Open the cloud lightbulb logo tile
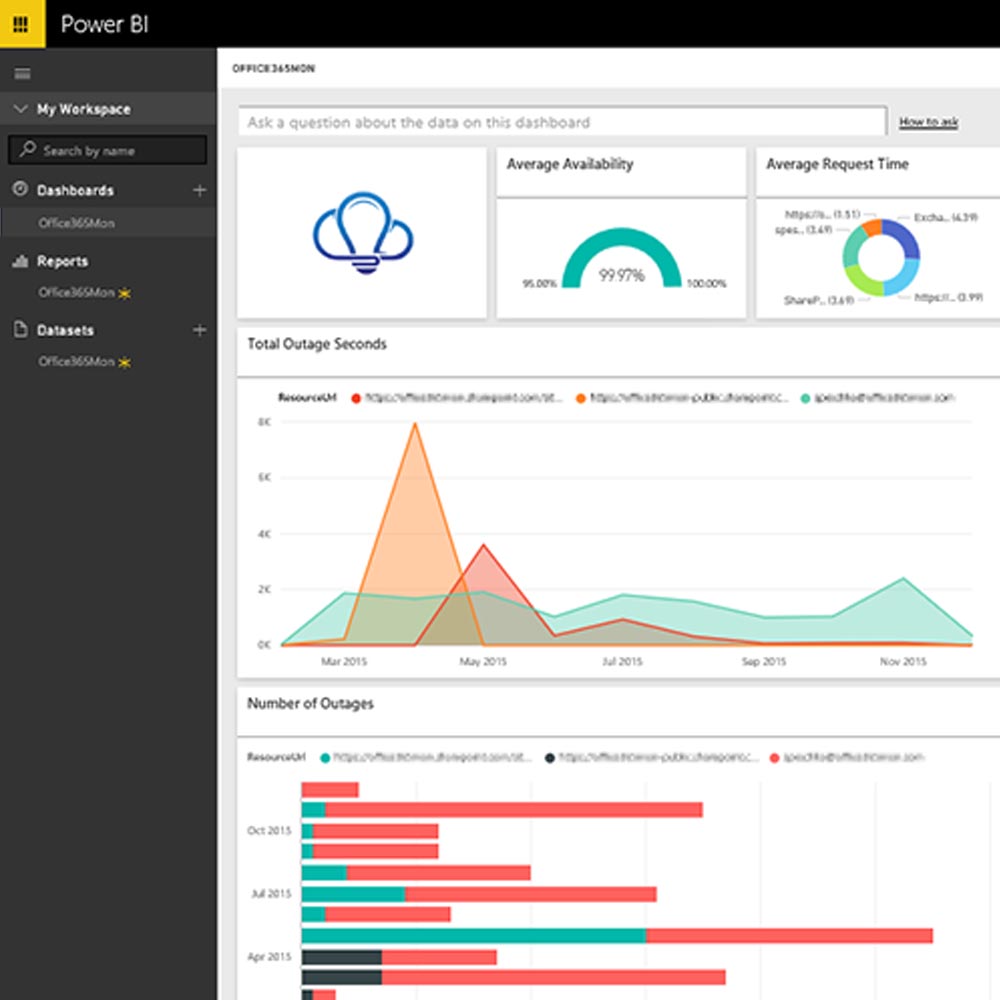Screen dimensions: 1000x1000 tap(362, 233)
